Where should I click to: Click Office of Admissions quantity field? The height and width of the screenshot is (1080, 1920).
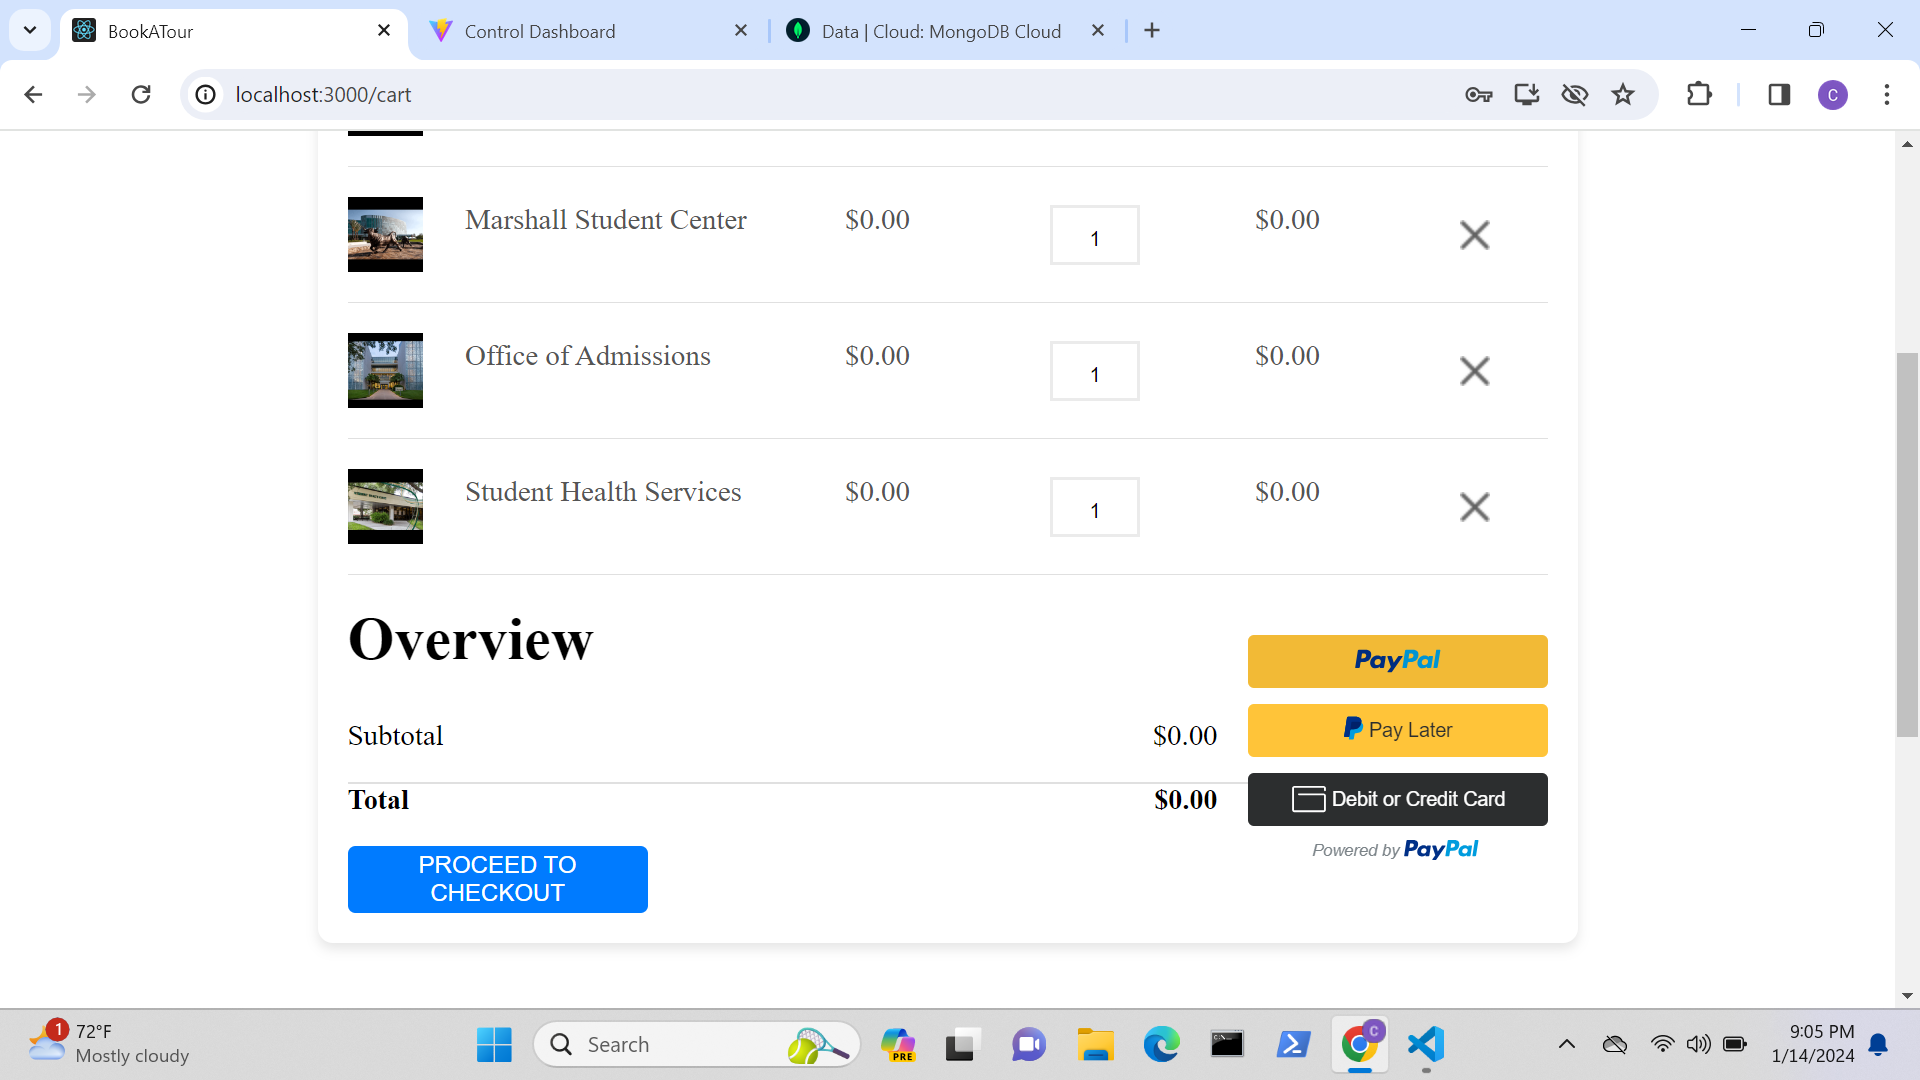tap(1094, 371)
